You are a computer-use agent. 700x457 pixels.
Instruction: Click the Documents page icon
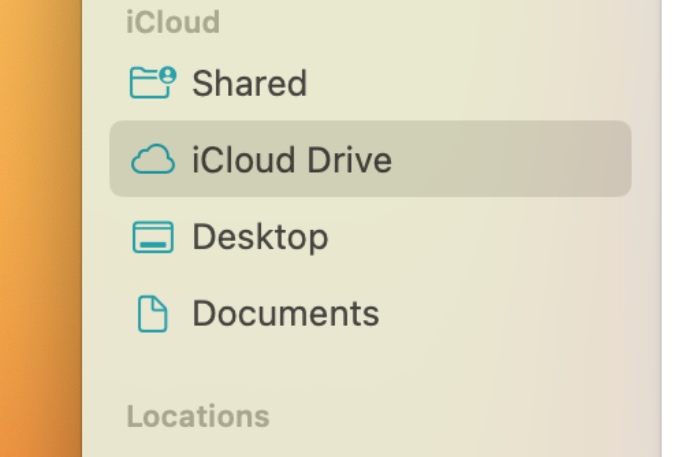(153, 314)
